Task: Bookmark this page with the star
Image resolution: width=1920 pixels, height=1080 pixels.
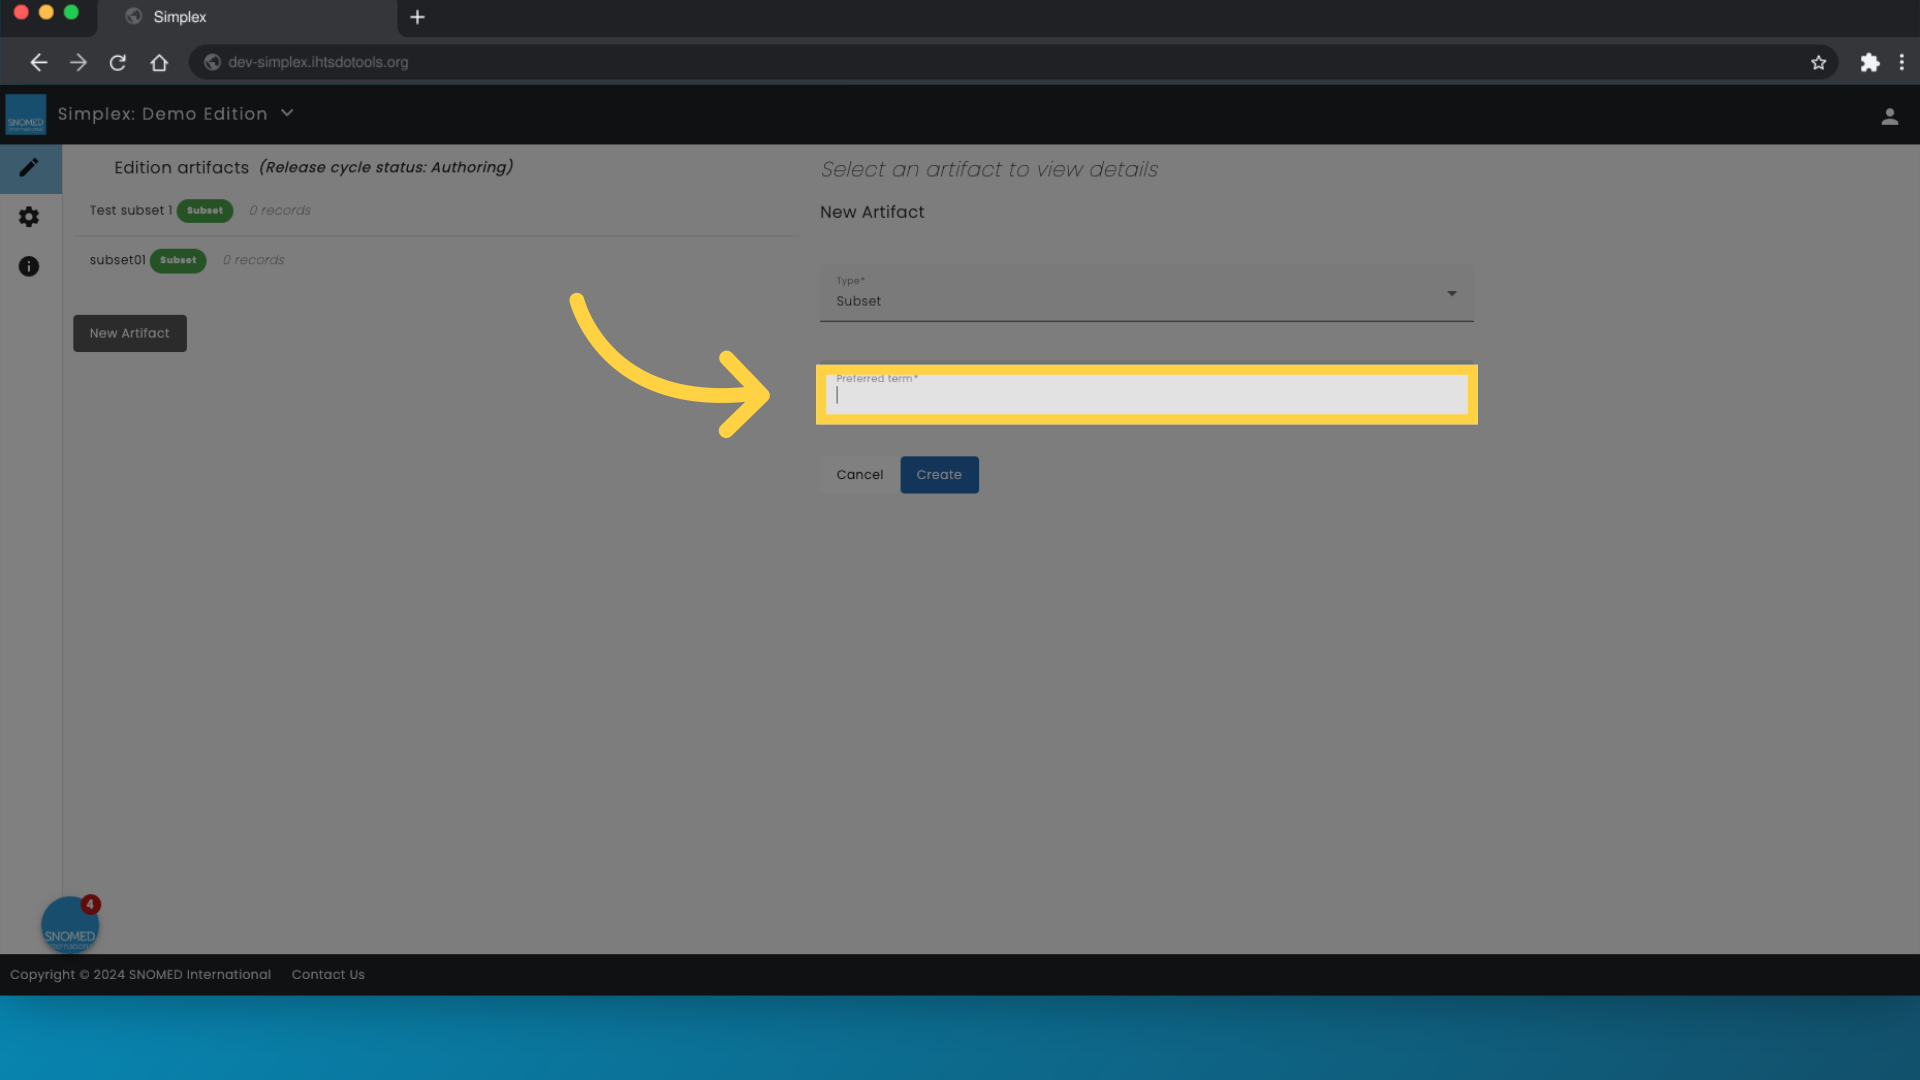Action: (x=1818, y=62)
